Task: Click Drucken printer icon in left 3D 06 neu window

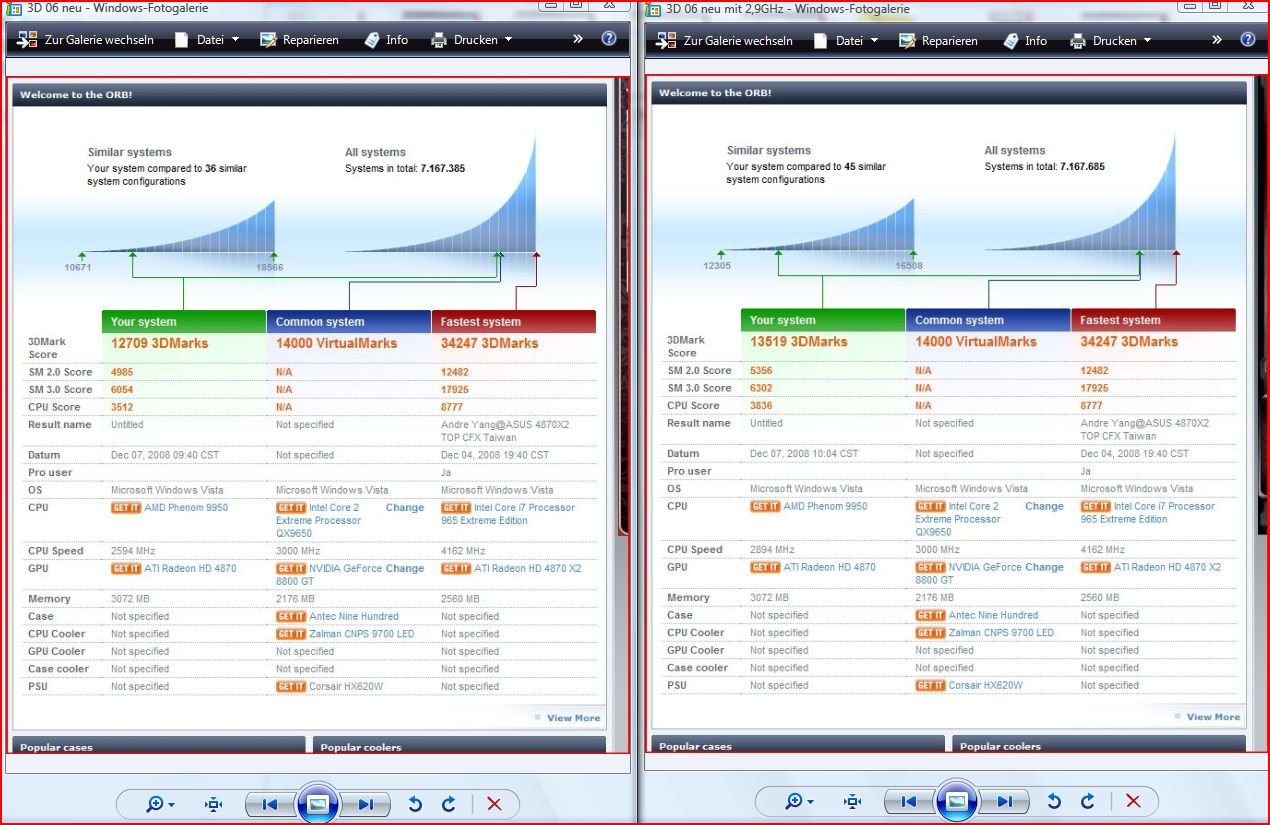Action: pyautogui.click(x=439, y=40)
